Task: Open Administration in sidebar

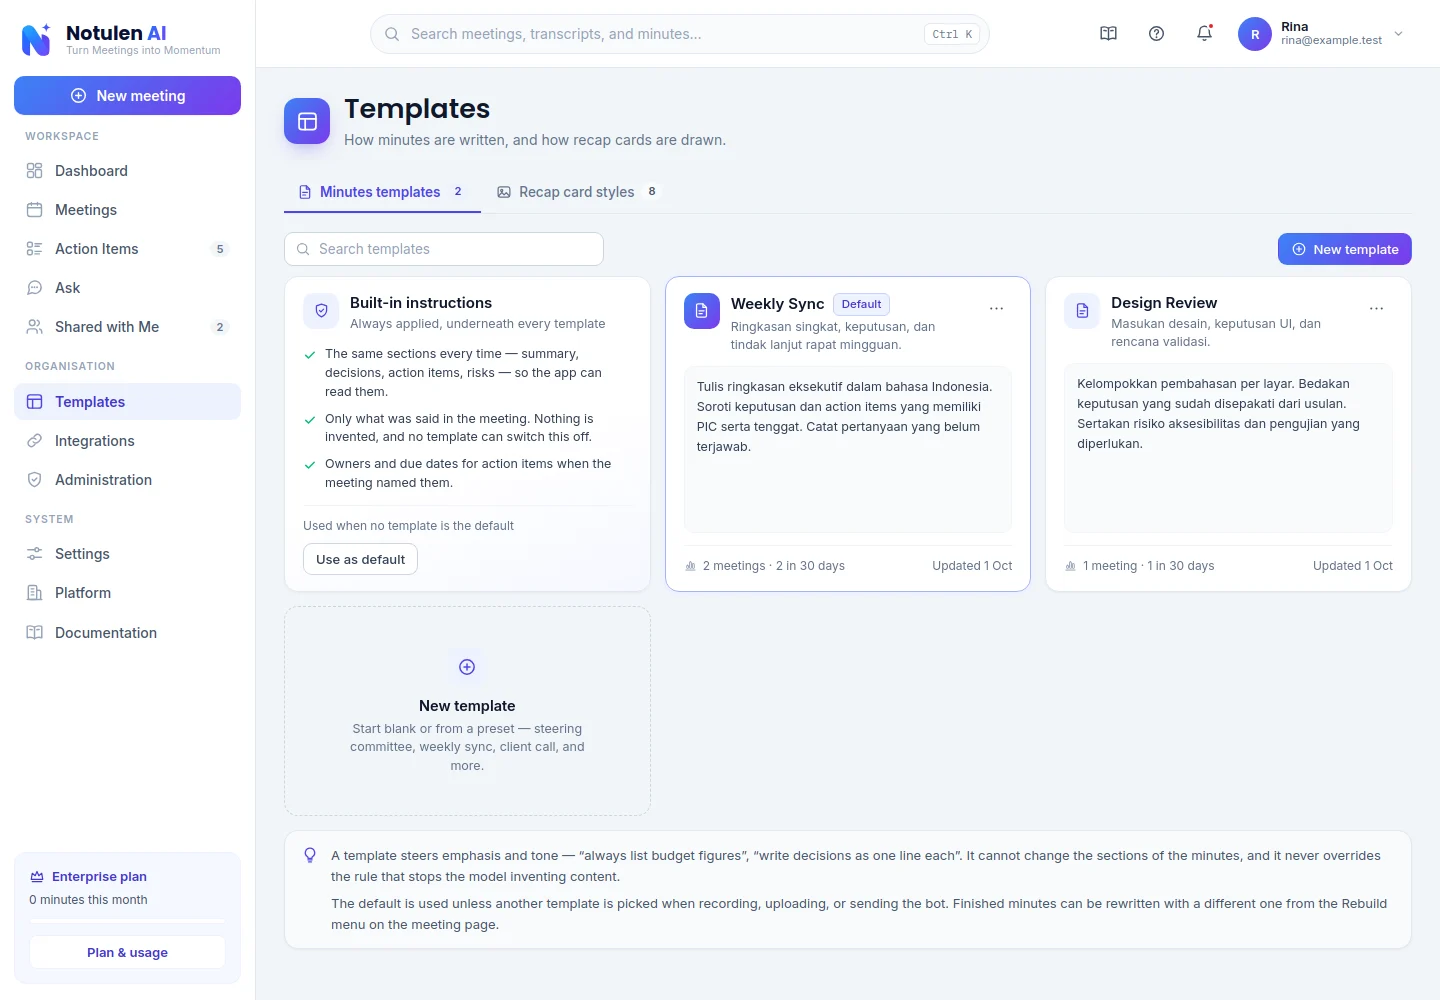Action: [x=127, y=480]
